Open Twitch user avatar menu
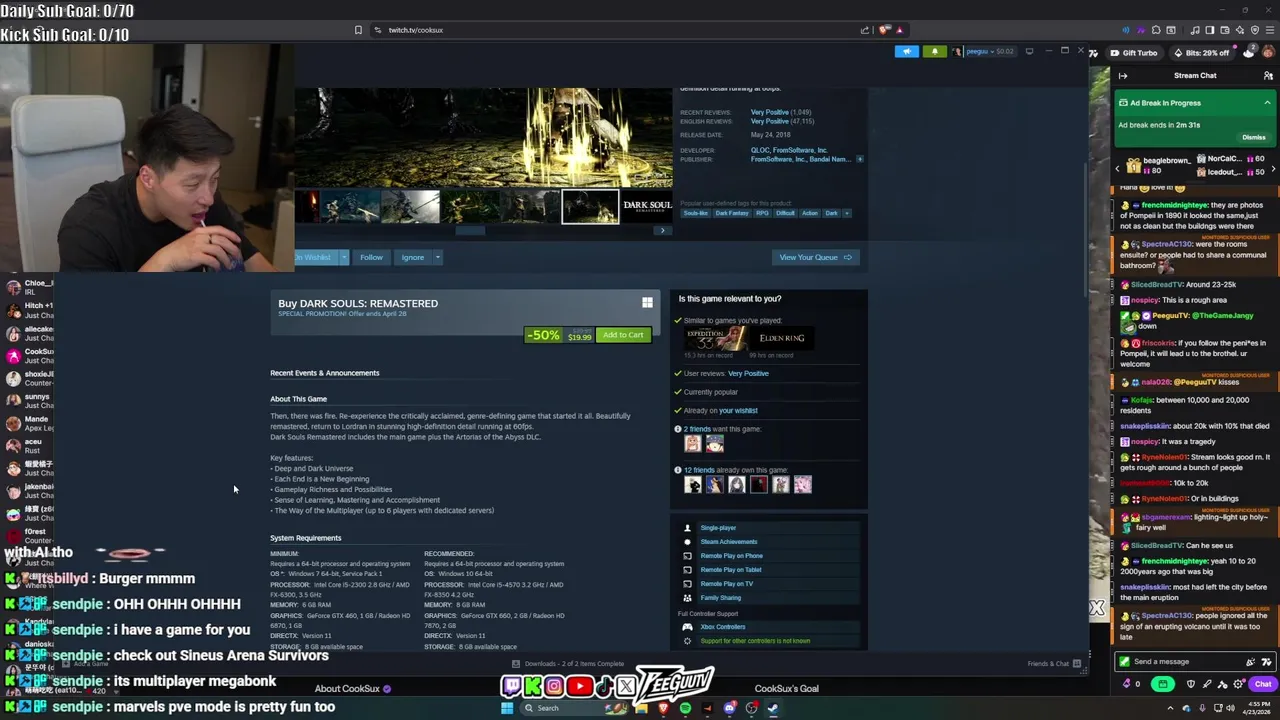The width and height of the screenshot is (1280, 720). click(1268, 53)
